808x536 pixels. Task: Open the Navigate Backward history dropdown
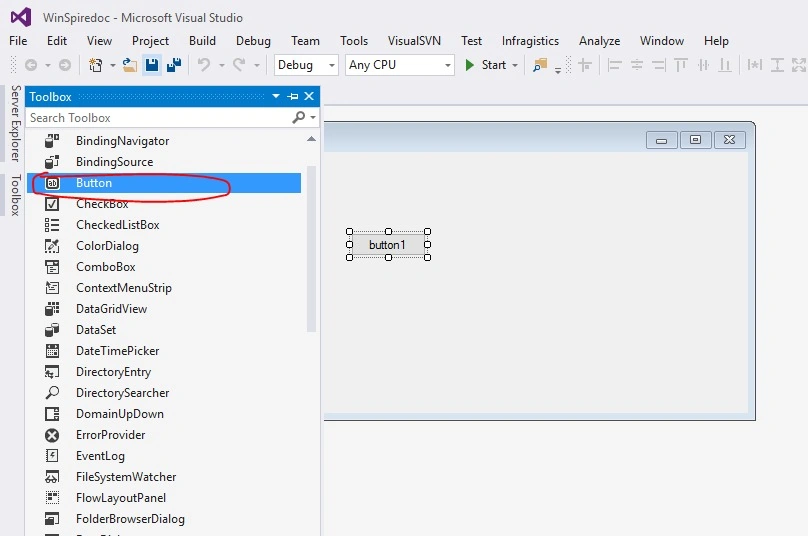point(47,65)
